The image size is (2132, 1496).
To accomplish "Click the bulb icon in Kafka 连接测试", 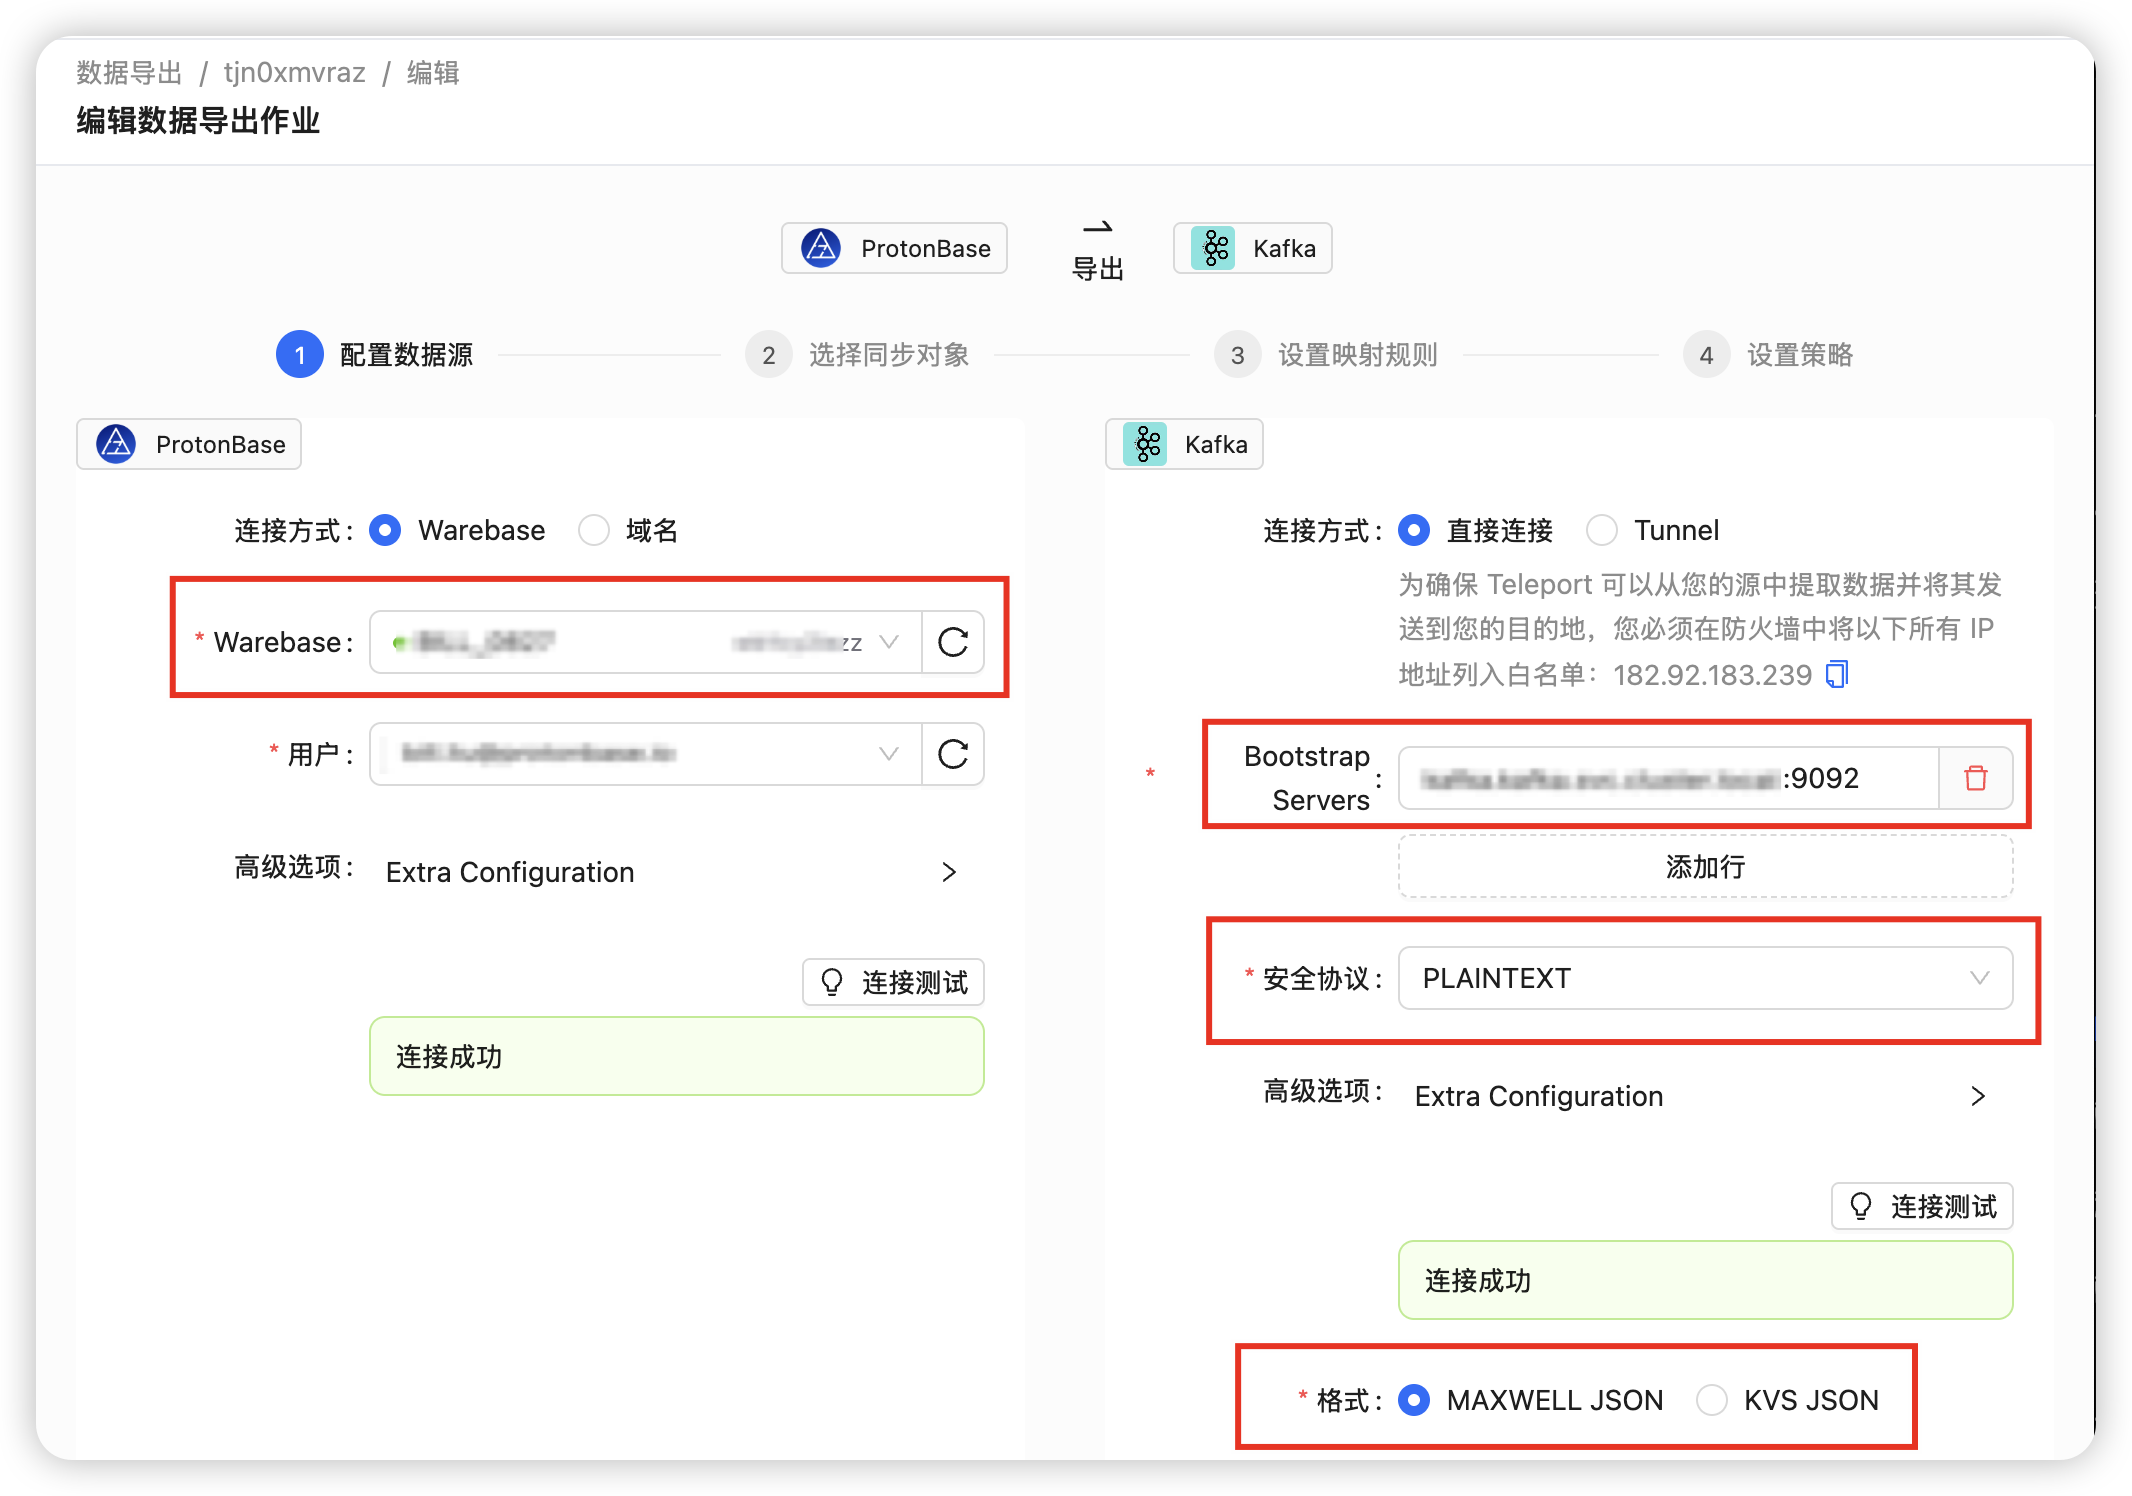I will [x=1861, y=1206].
